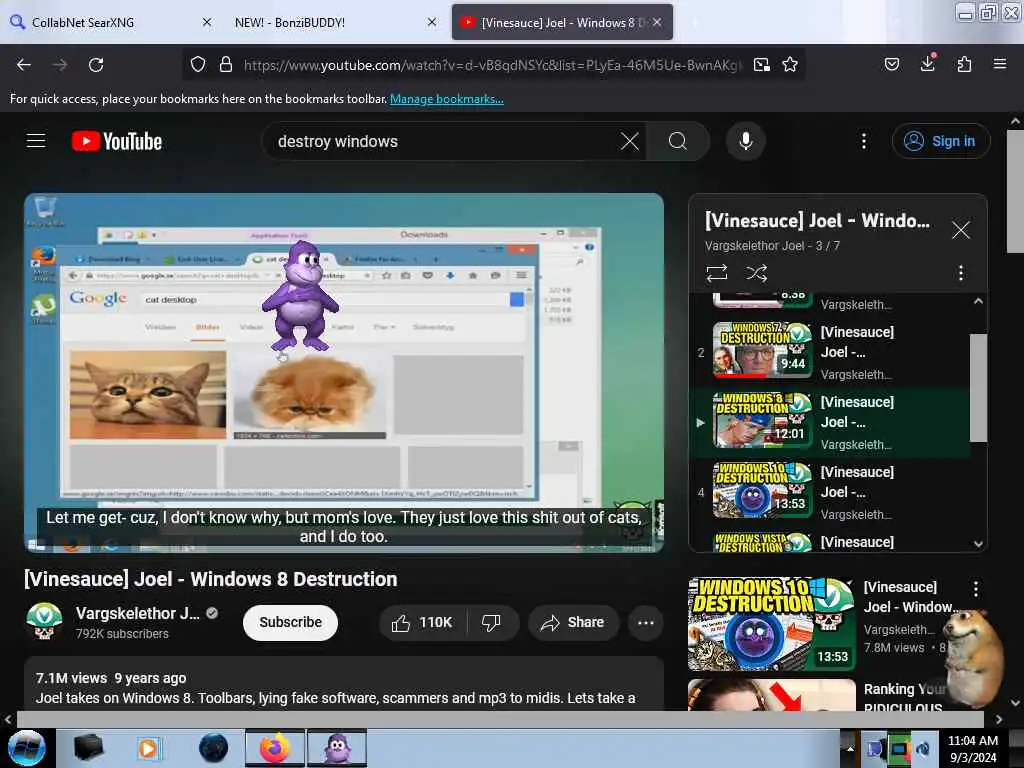This screenshot has width=1024, height=768.
Task: Click the playlist scrollbar thumb
Action: click(978, 388)
